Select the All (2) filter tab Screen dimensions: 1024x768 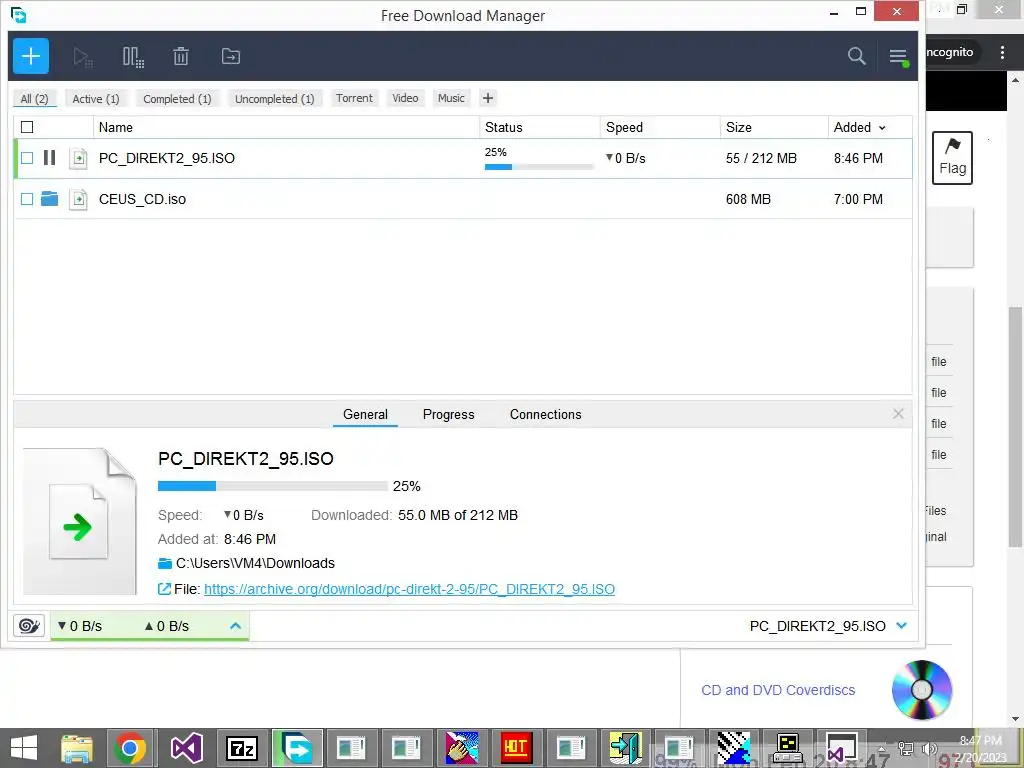pos(35,99)
